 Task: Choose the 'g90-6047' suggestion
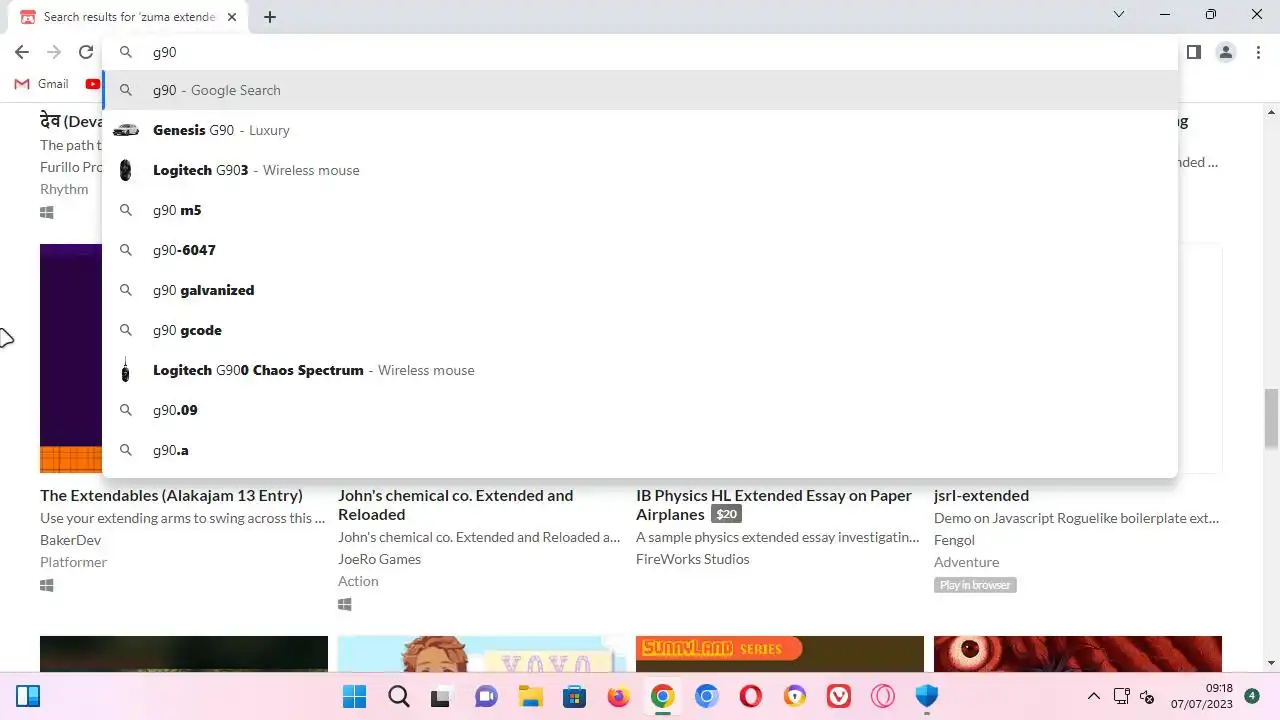(640, 250)
